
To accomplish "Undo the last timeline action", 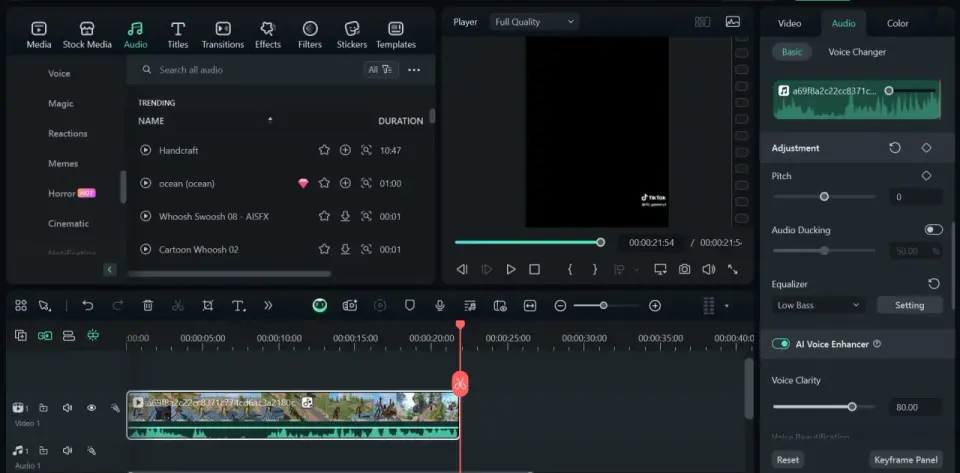I will click(x=88, y=305).
